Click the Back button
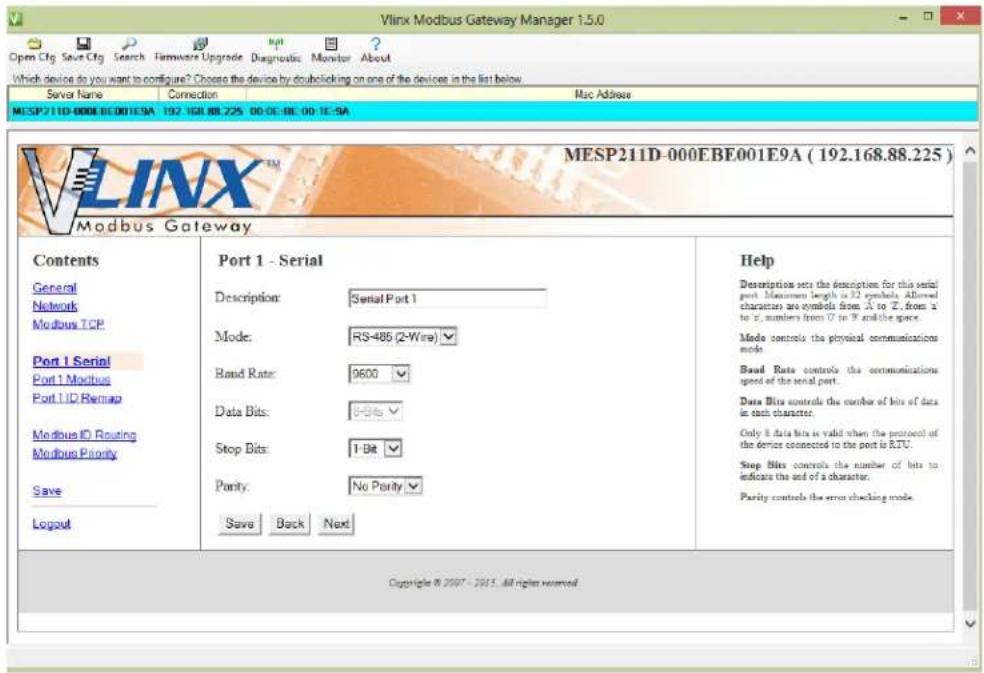 (x=290, y=524)
